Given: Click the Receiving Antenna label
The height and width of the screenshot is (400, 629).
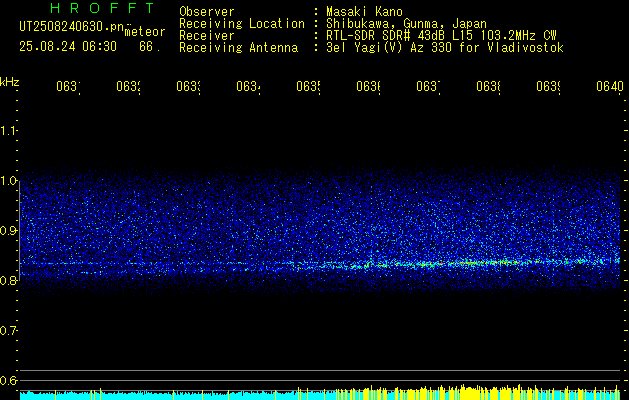Looking at the screenshot, I should coord(238,48).
